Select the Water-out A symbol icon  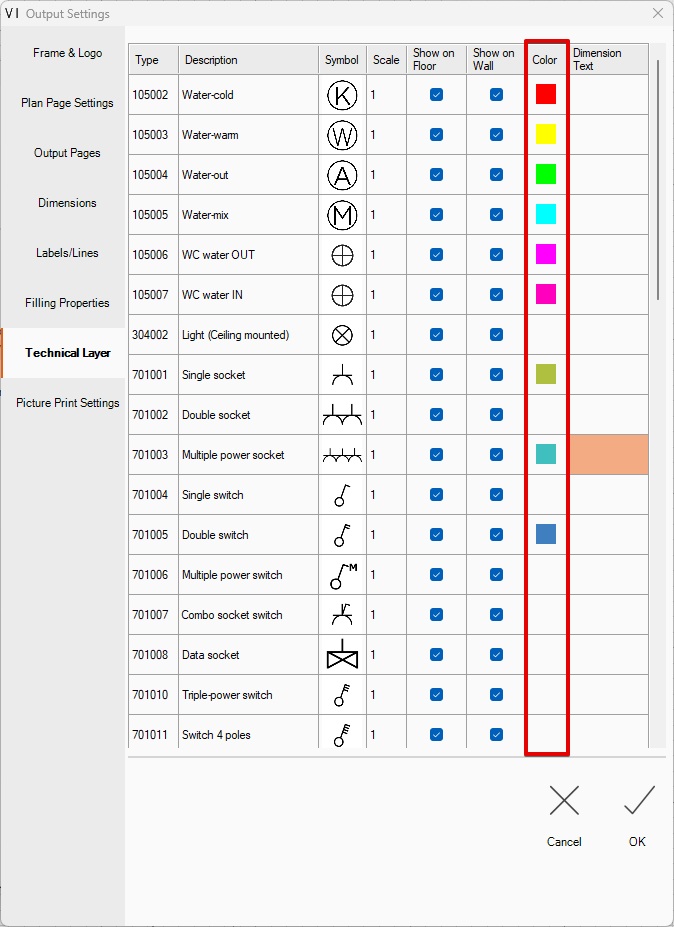pos(342,175)
